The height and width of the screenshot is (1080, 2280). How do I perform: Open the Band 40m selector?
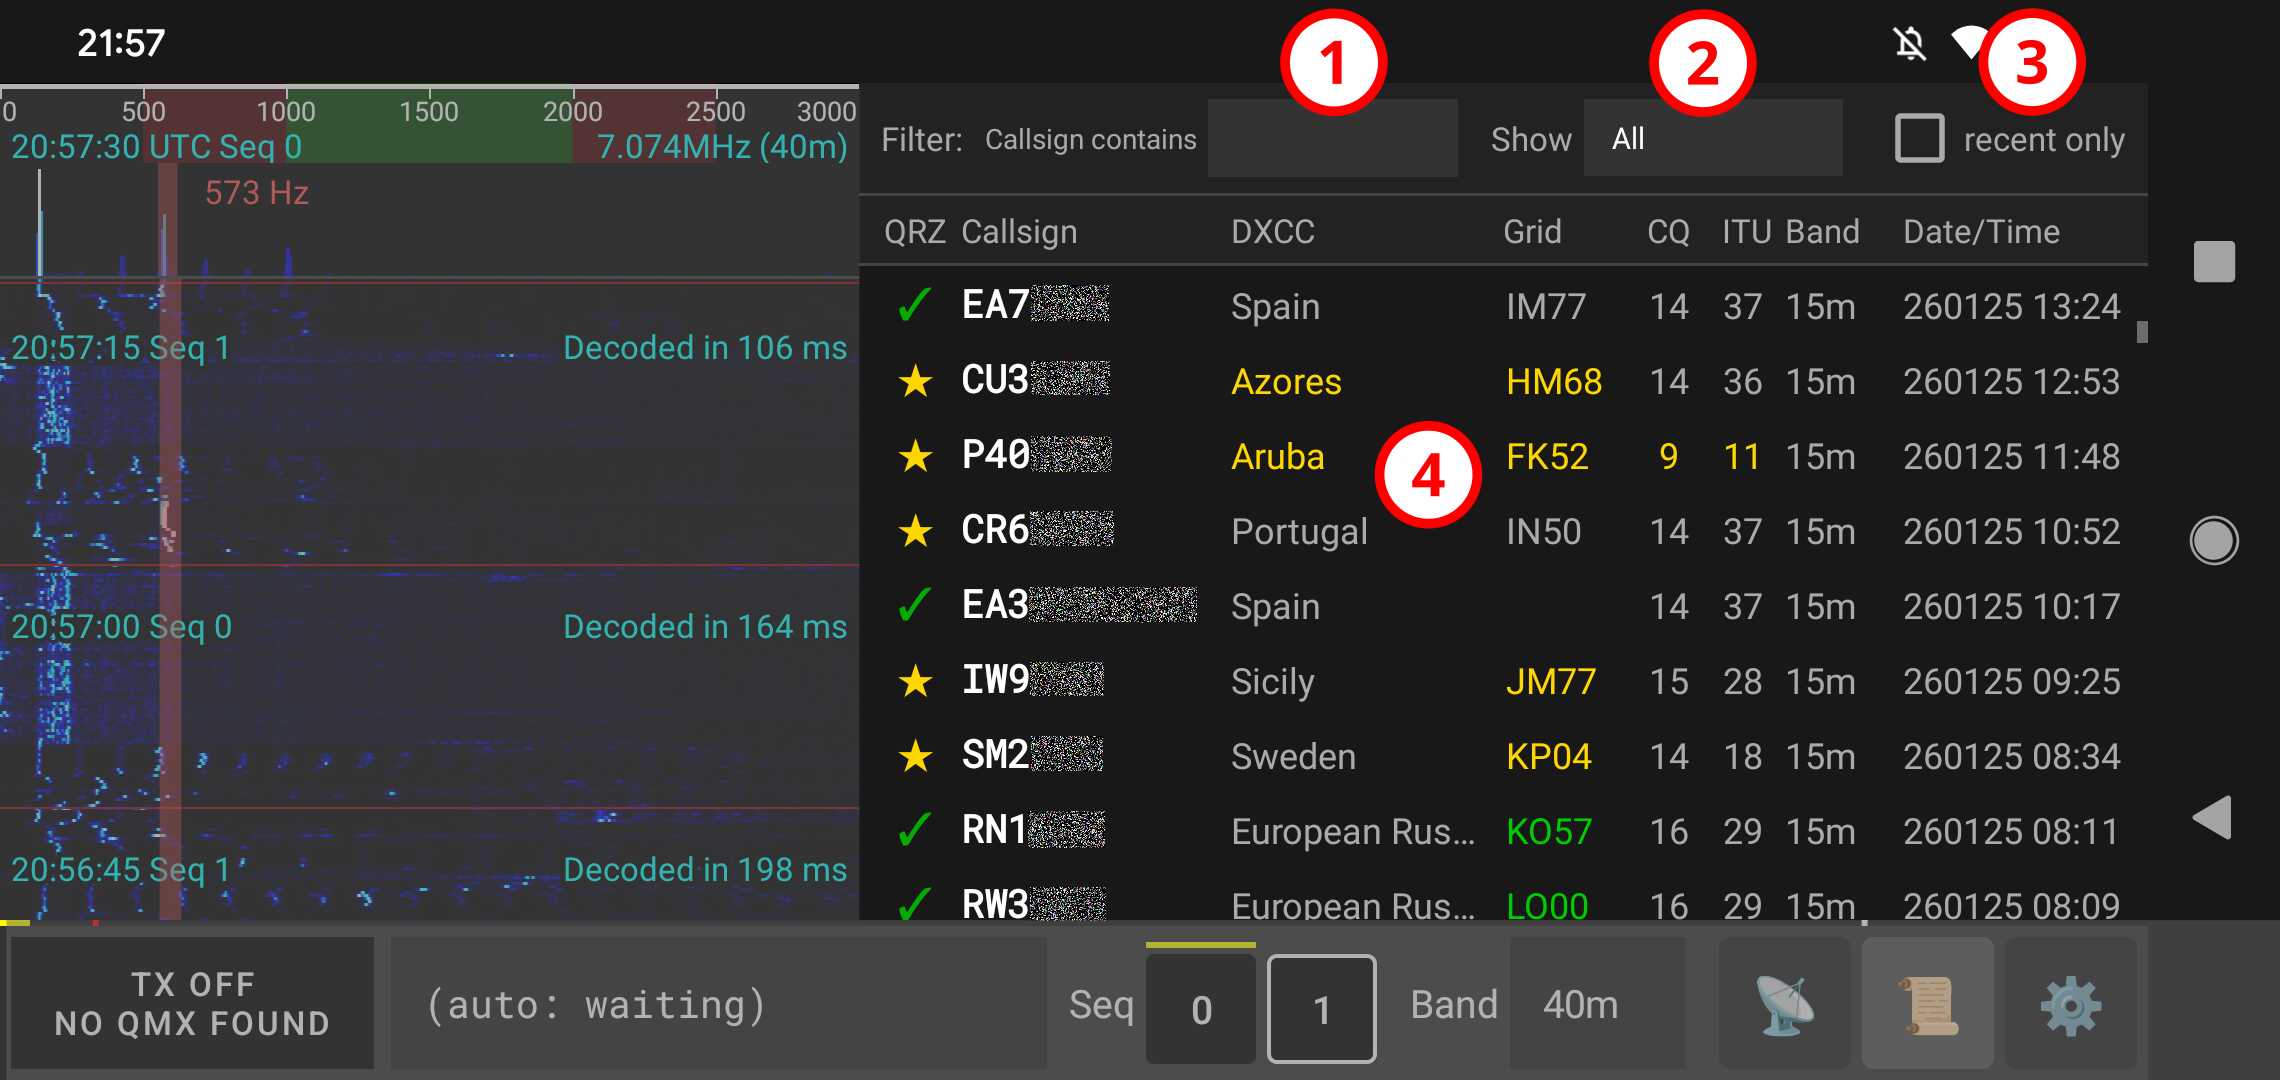coord(1582,1004)
